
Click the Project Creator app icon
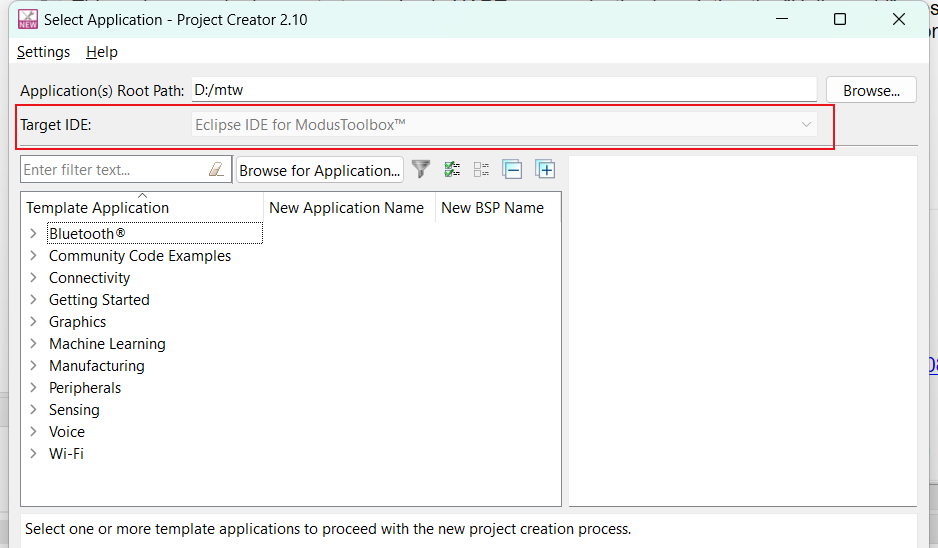coord(28,19)
